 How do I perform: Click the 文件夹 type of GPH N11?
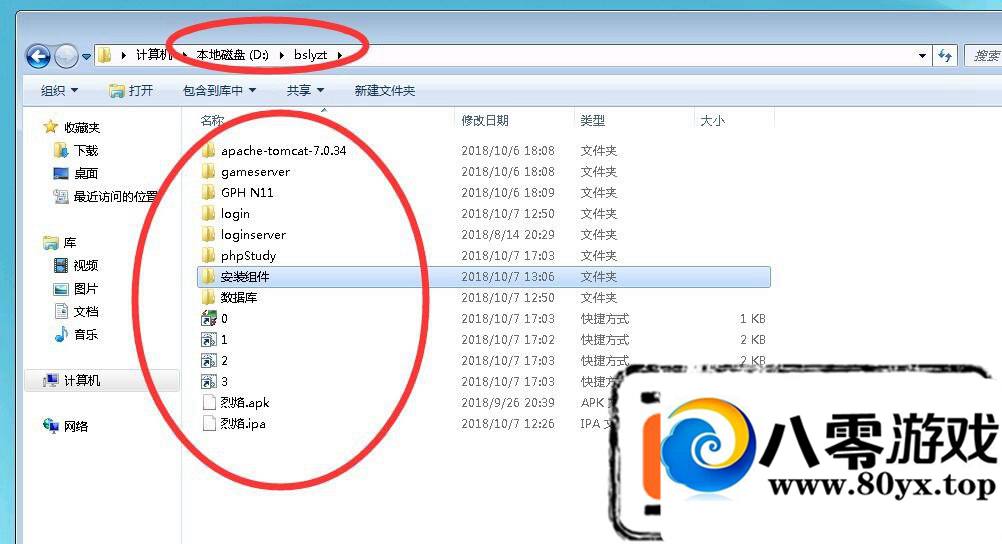tap(598, 192)
